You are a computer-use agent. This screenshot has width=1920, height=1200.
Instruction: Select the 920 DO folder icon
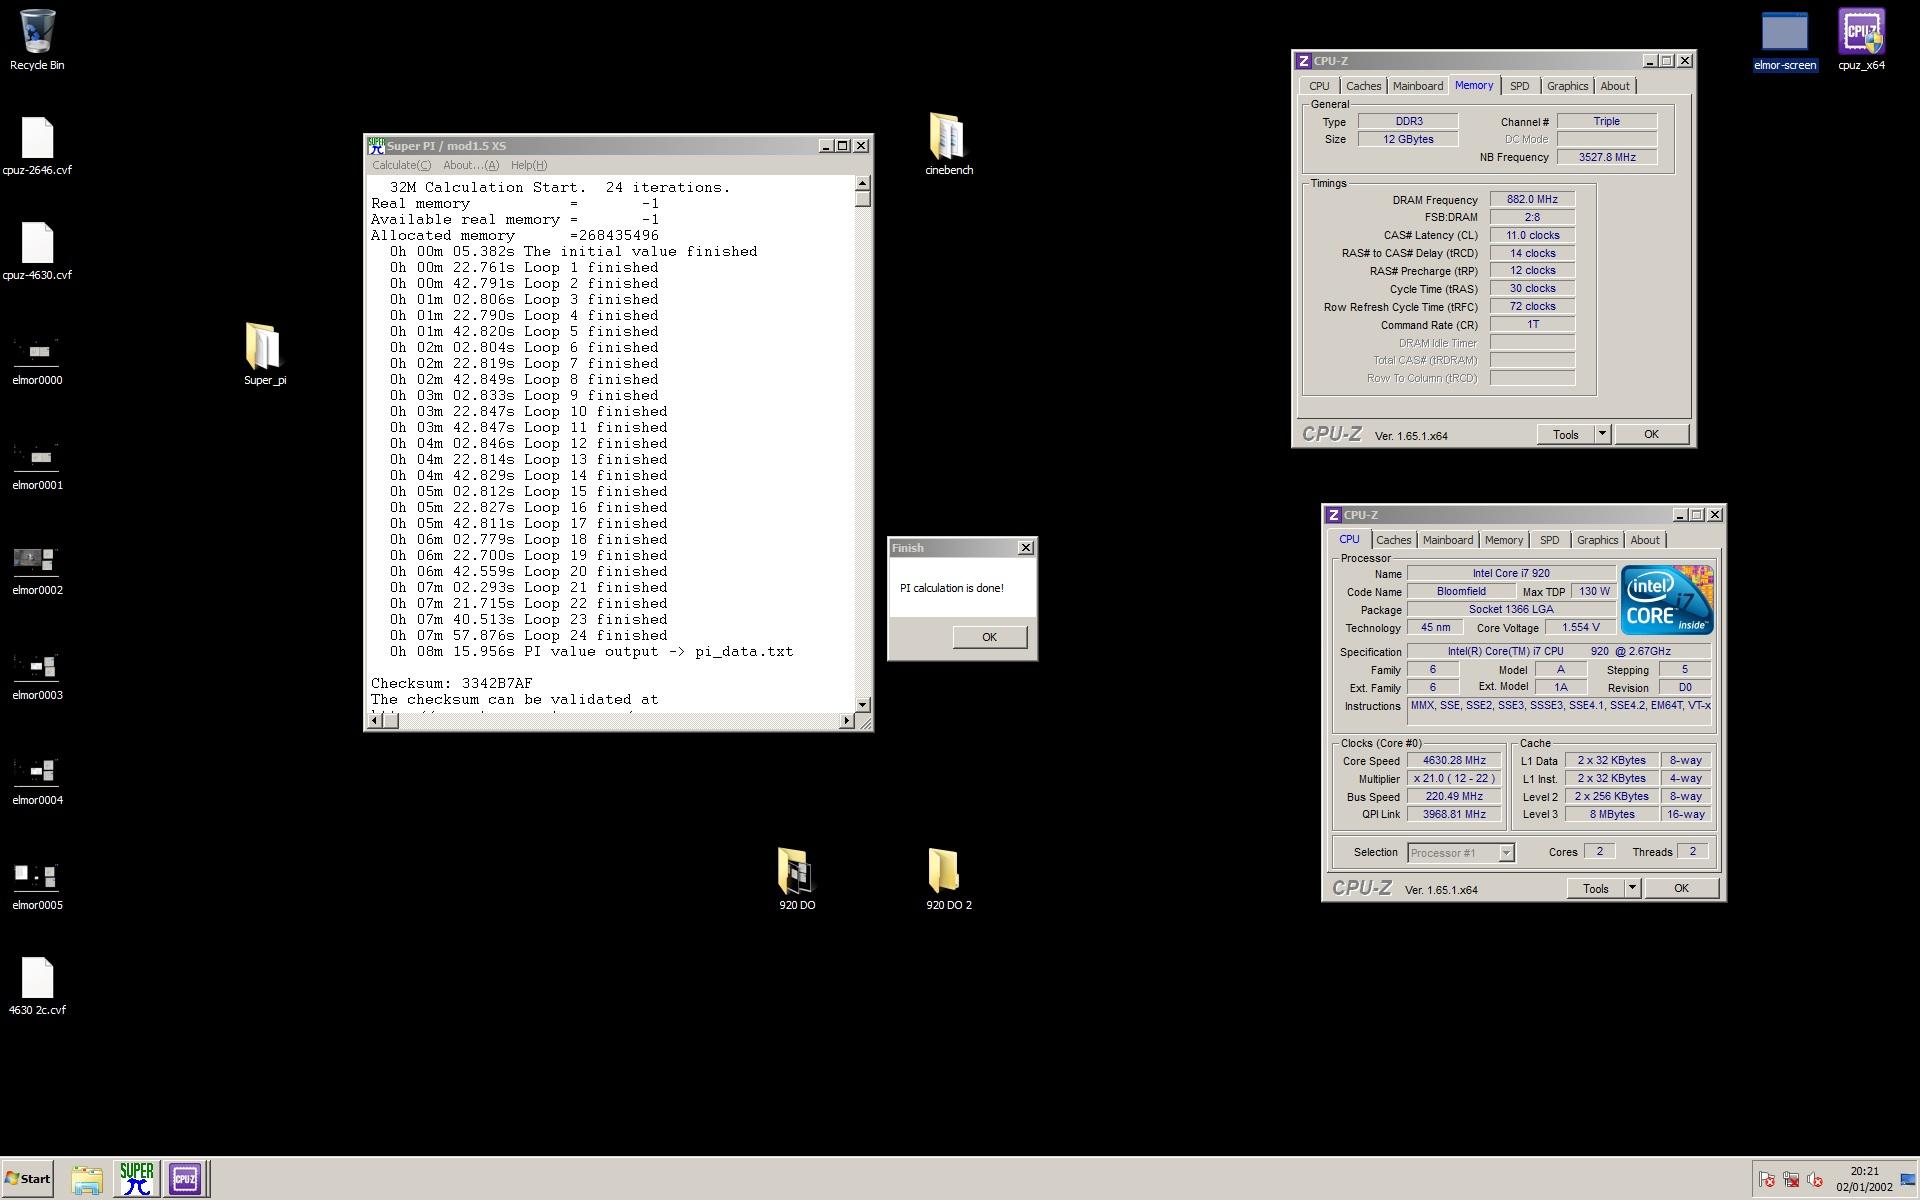point(796,878)
